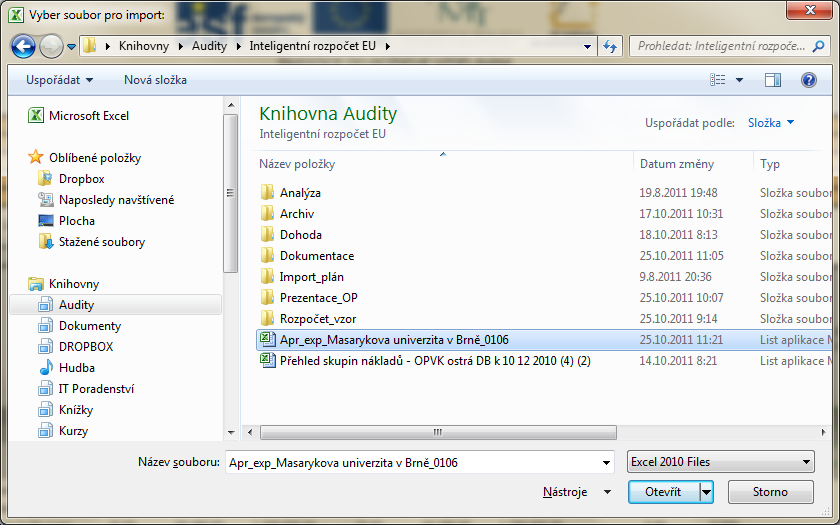Toggle the preview pane icon
The width and height of the screenshot is (840, 525).
click(772, 80)
